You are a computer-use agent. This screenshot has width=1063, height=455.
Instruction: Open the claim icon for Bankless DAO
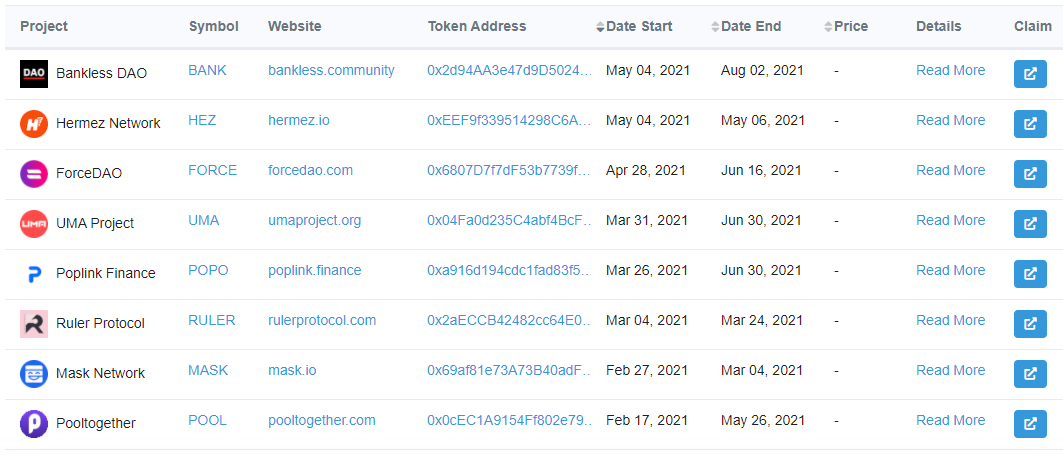1030,73
